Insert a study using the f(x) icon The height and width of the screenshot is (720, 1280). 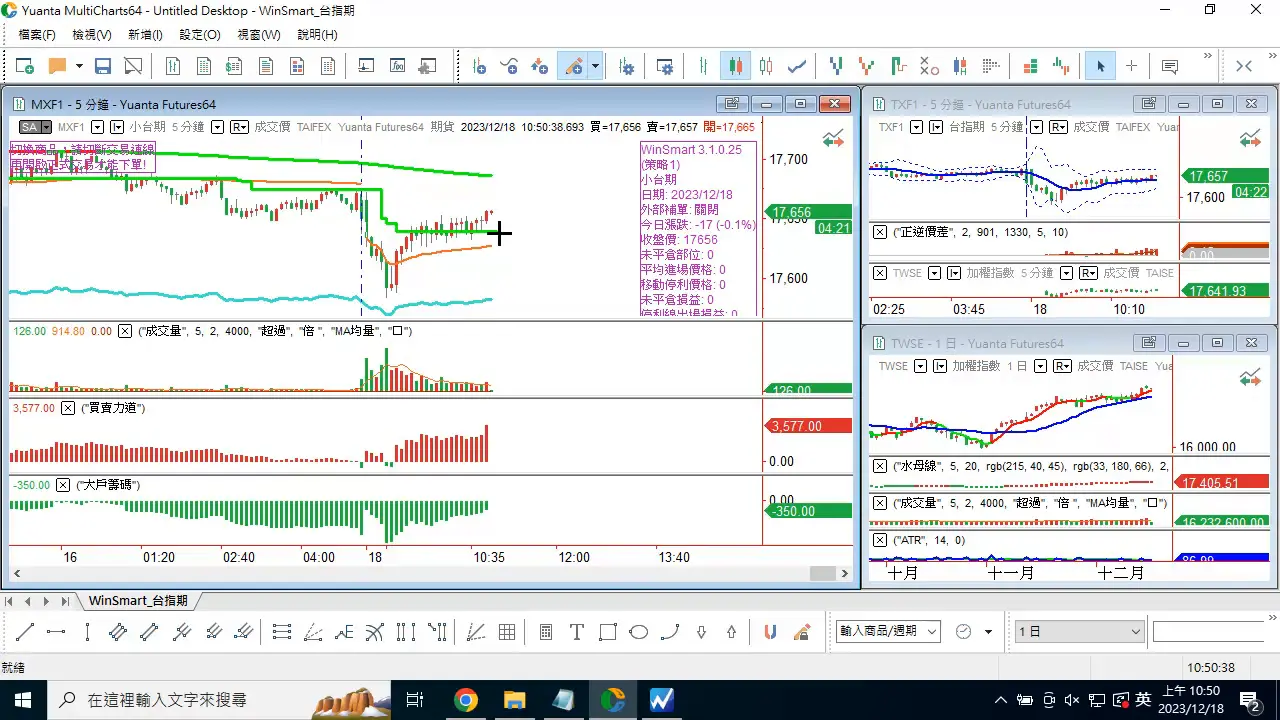coord(398,66)
